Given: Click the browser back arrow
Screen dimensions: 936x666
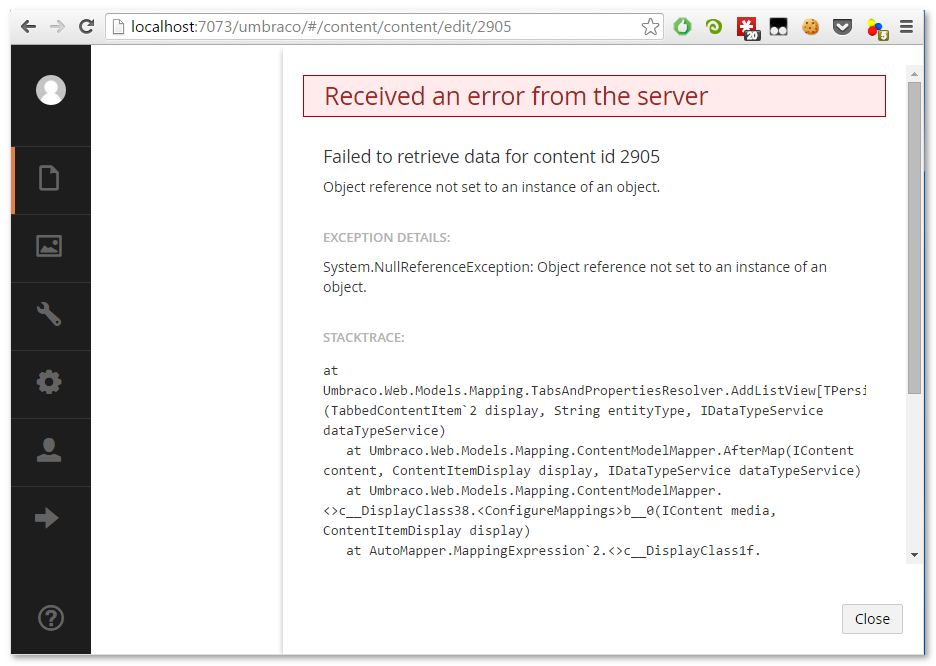Looking at the screenshot, I should coord(28,27).
